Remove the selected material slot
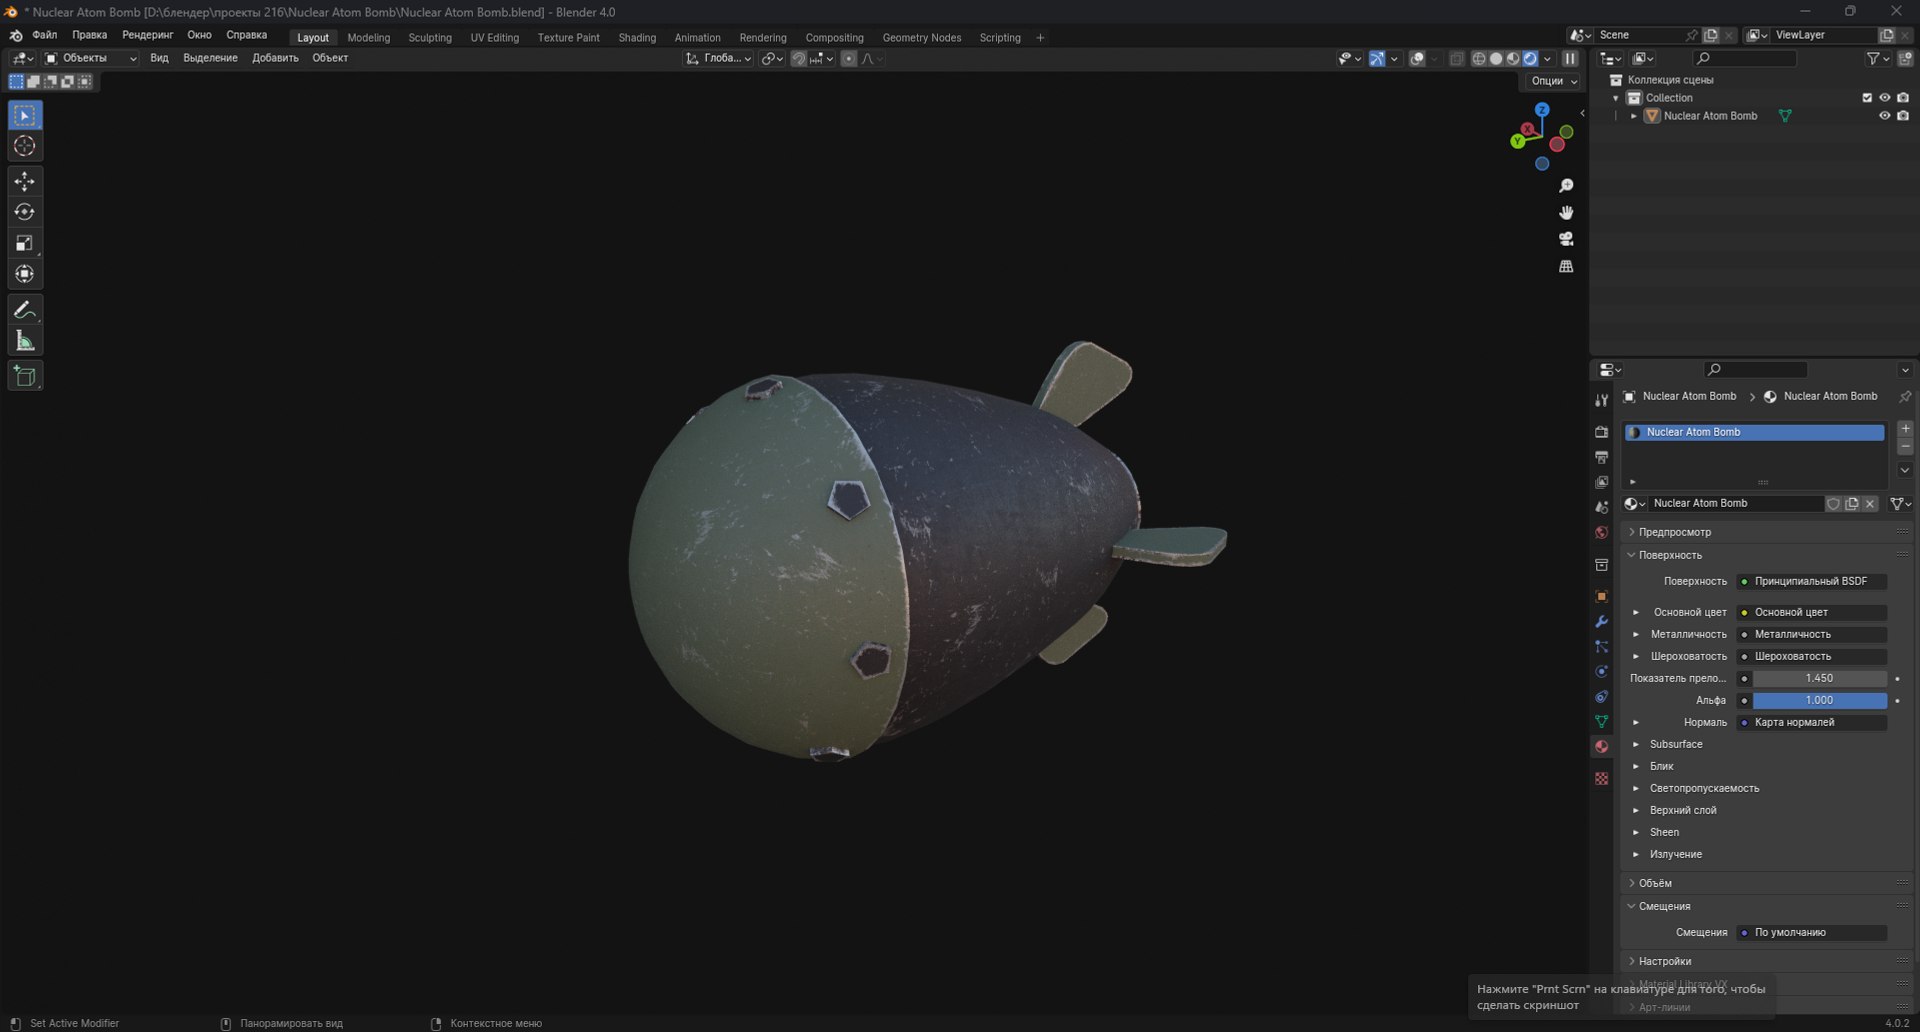The image size is (1920, 1032). [x=1905, y=446]
